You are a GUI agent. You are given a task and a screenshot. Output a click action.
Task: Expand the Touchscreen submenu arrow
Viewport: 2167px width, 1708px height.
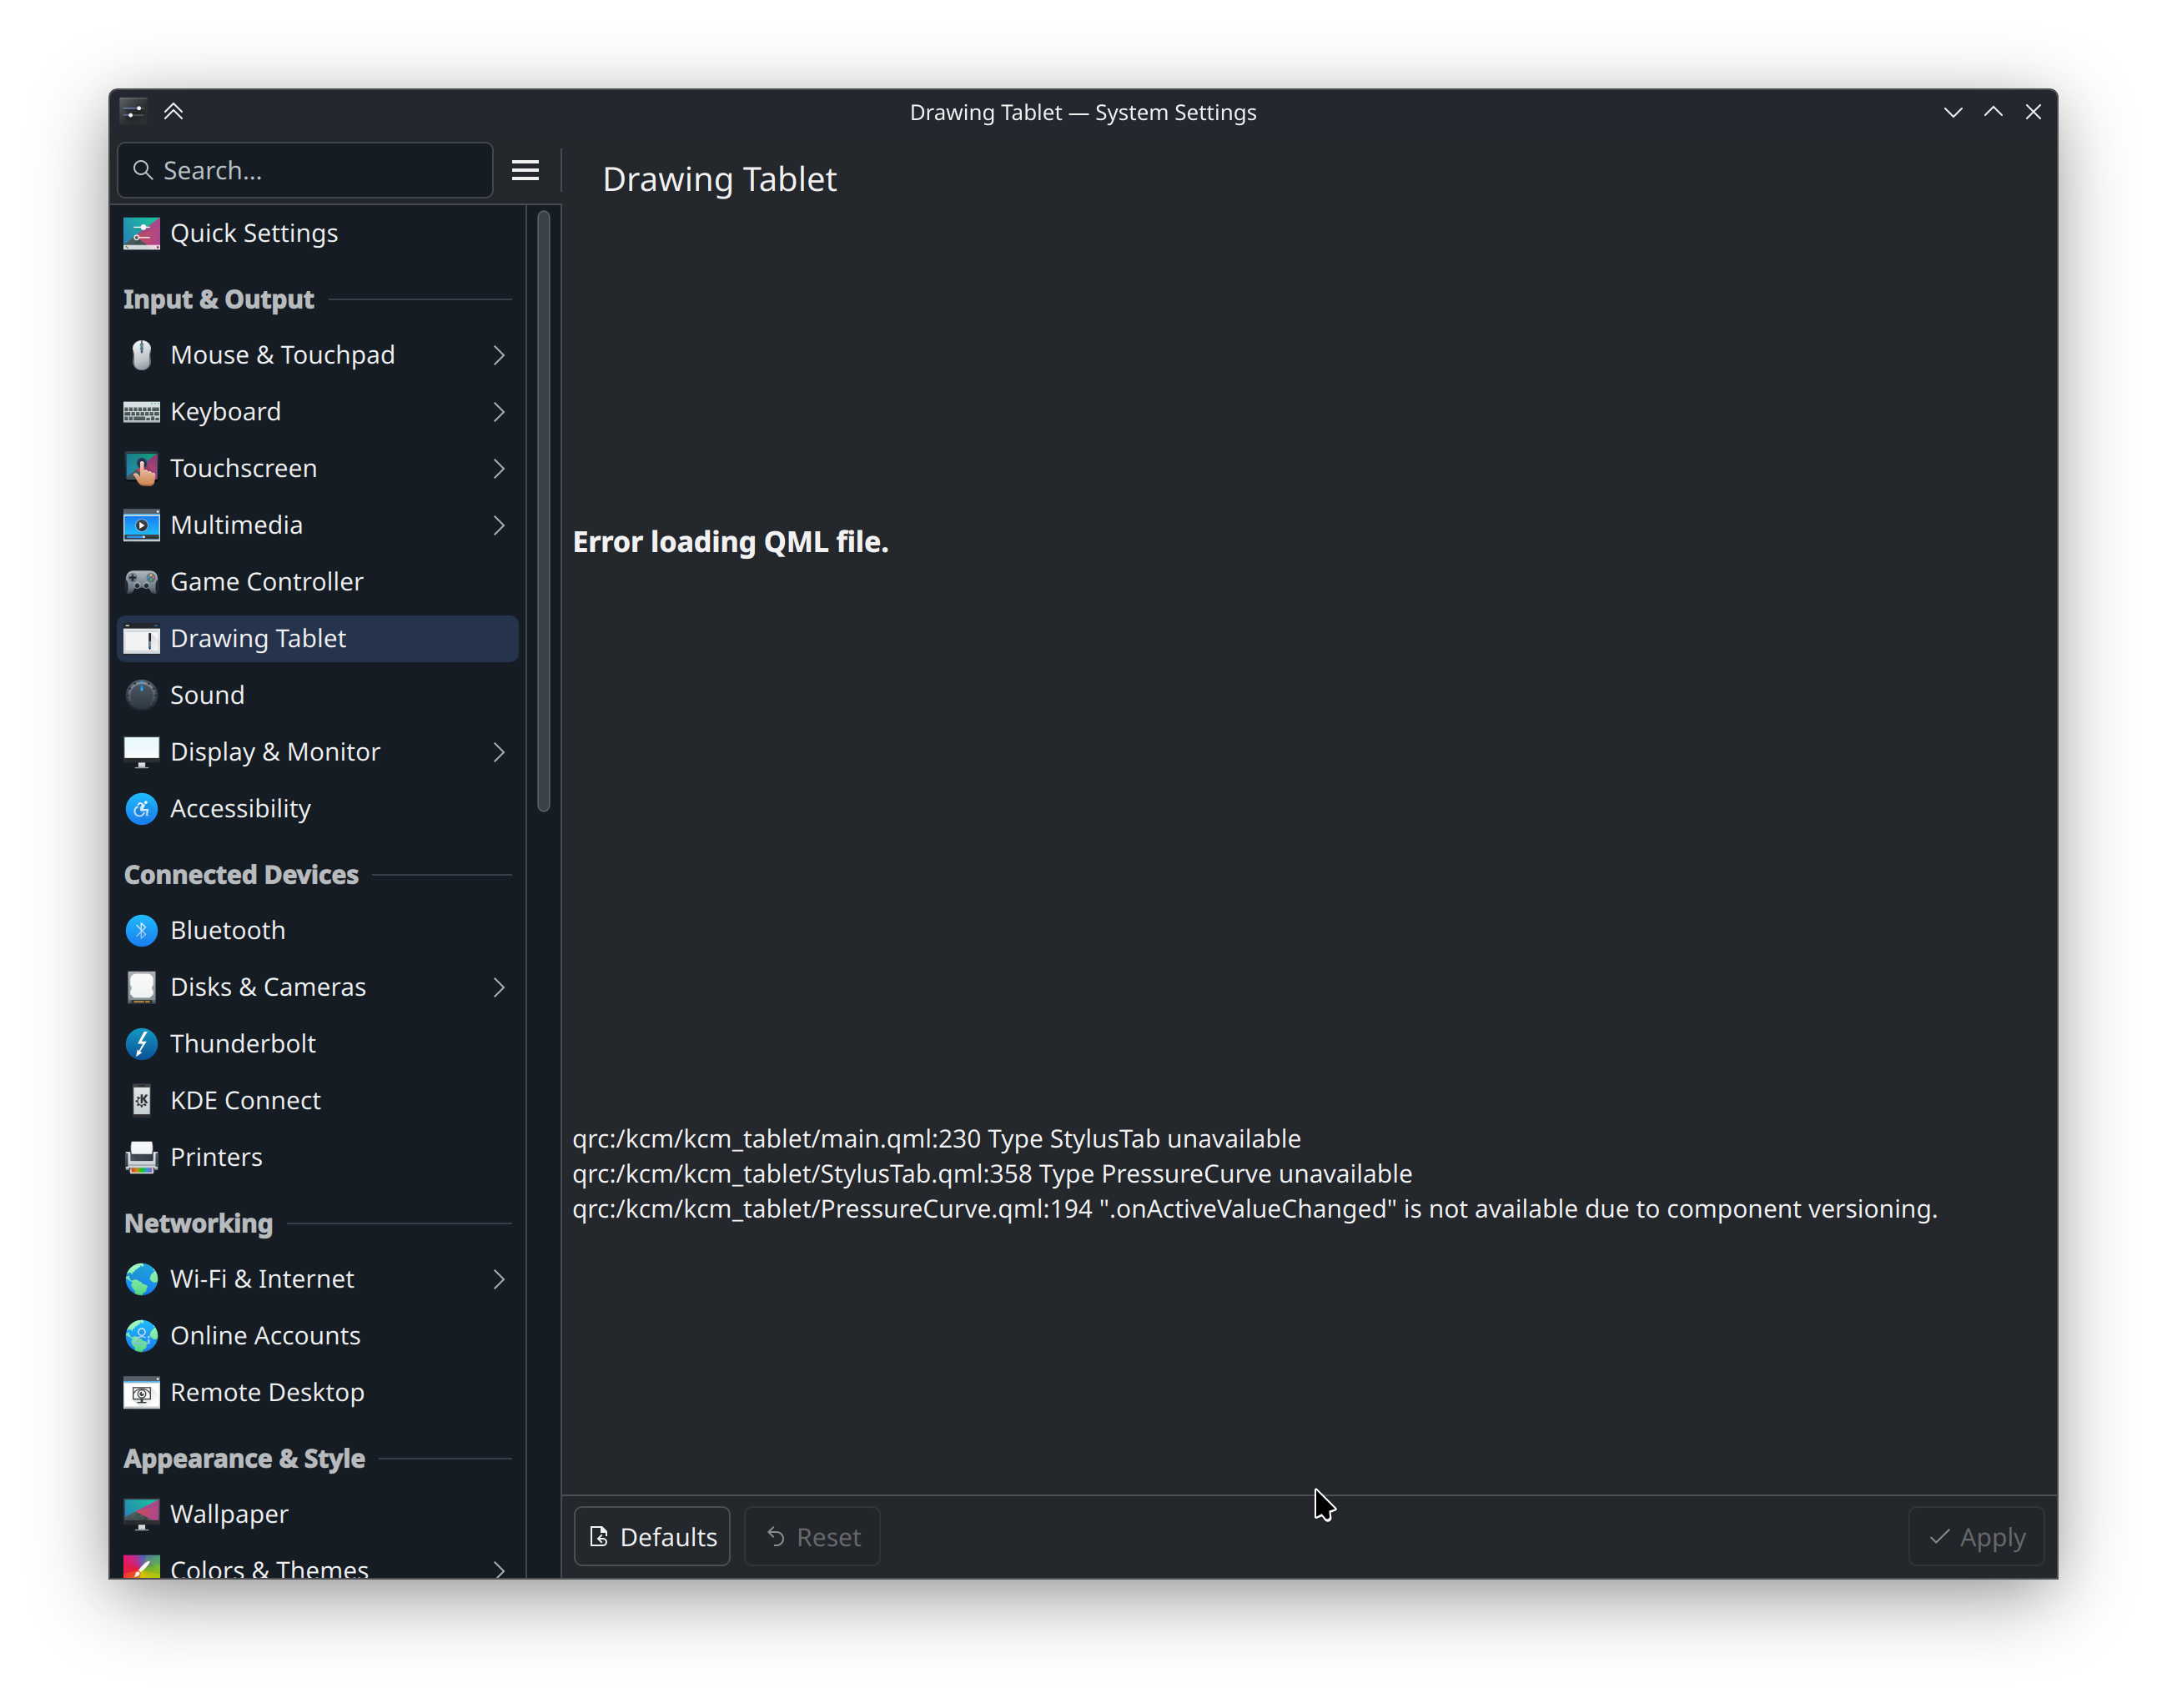click(x=498, y=468)
